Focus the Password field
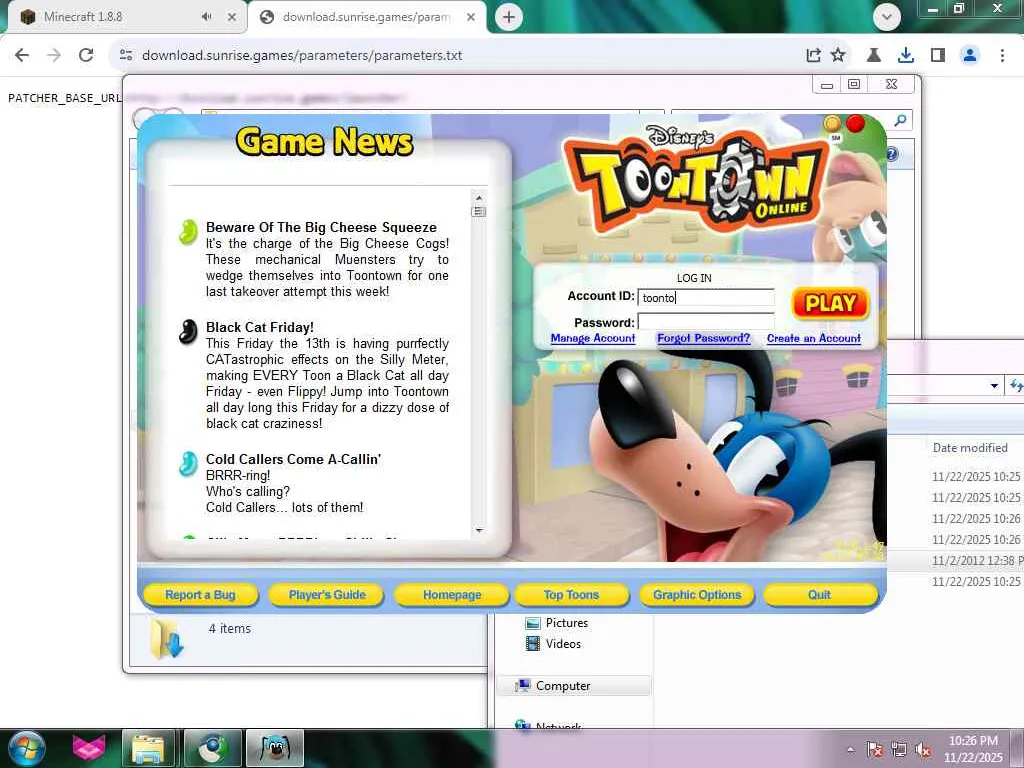The width and height of the screenshot is (1024, 768). (706, 321)
